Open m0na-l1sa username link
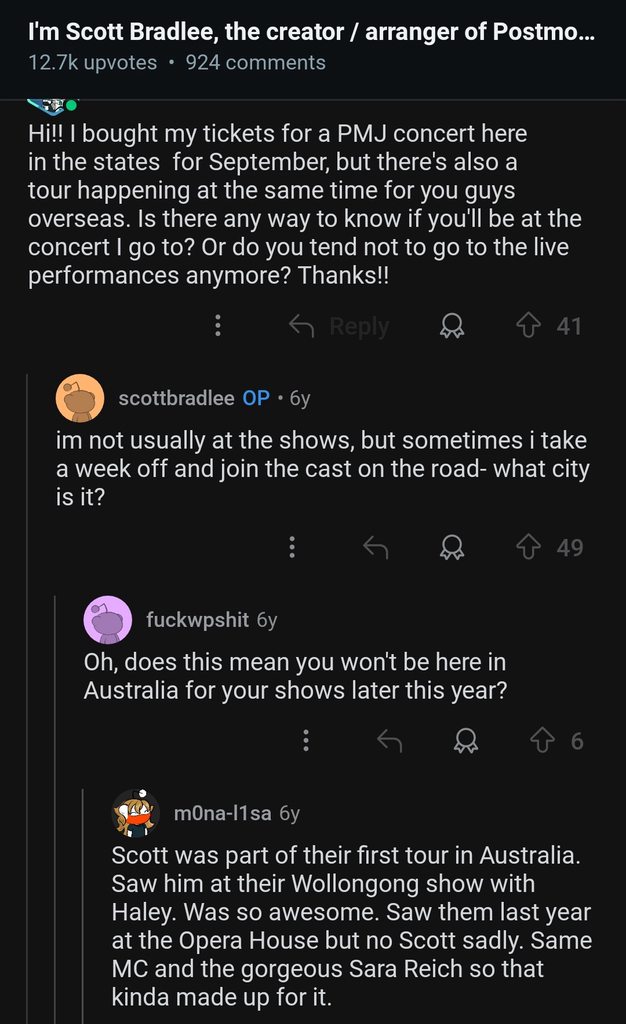 tap(222, 814)
